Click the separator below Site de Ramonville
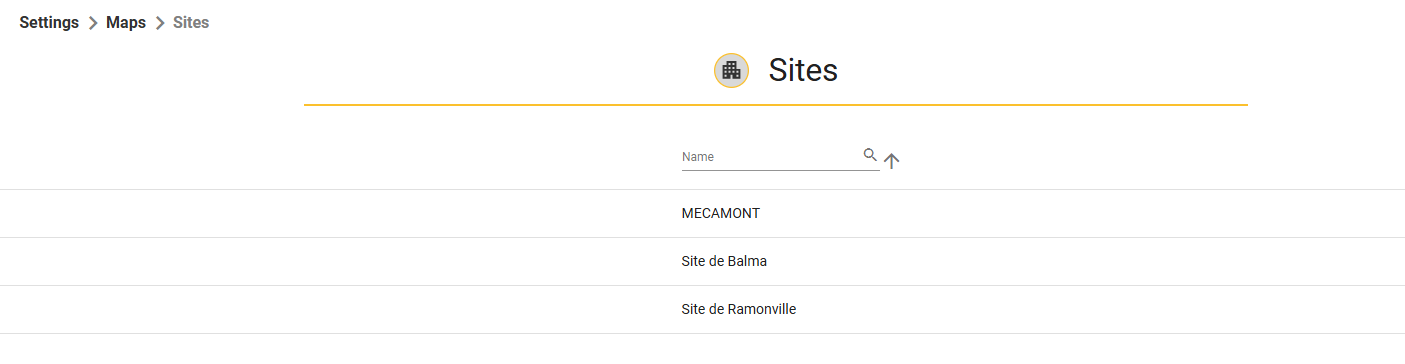The height and width of the screenshot is (364, 1405). tap(702, 333)
